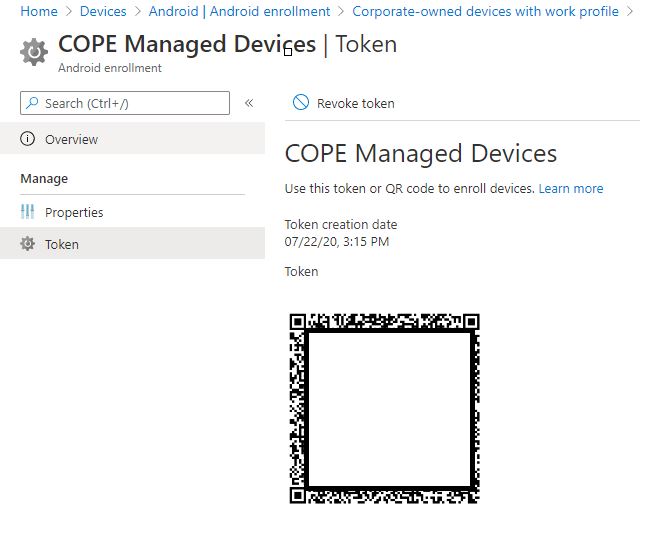Click the Revoke token button
The width and height of the screenshot is (648, 533).
click(343, 103)
